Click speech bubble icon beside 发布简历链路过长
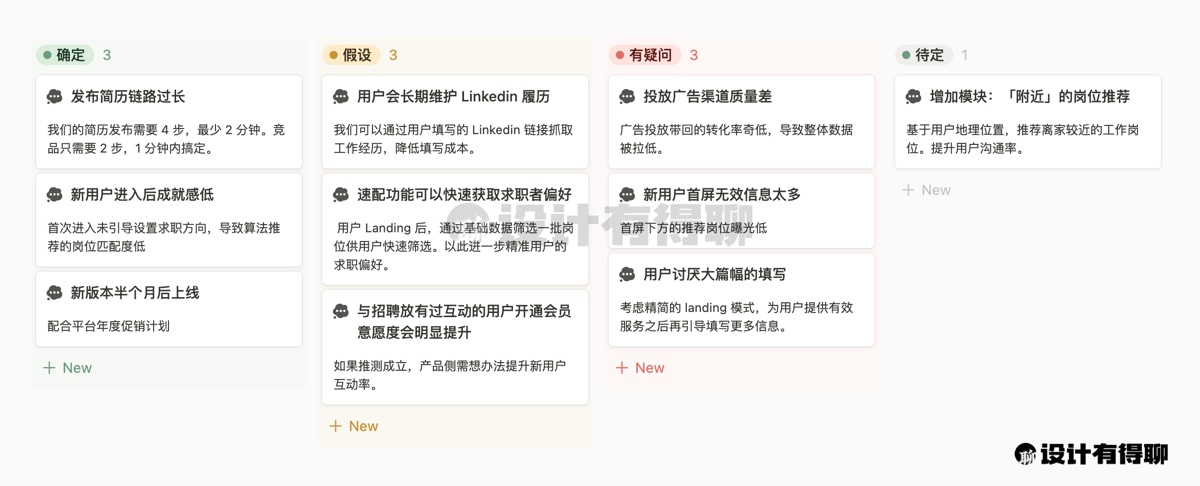This screenshot has height=486, width=1200. click(x=55, y=97)
